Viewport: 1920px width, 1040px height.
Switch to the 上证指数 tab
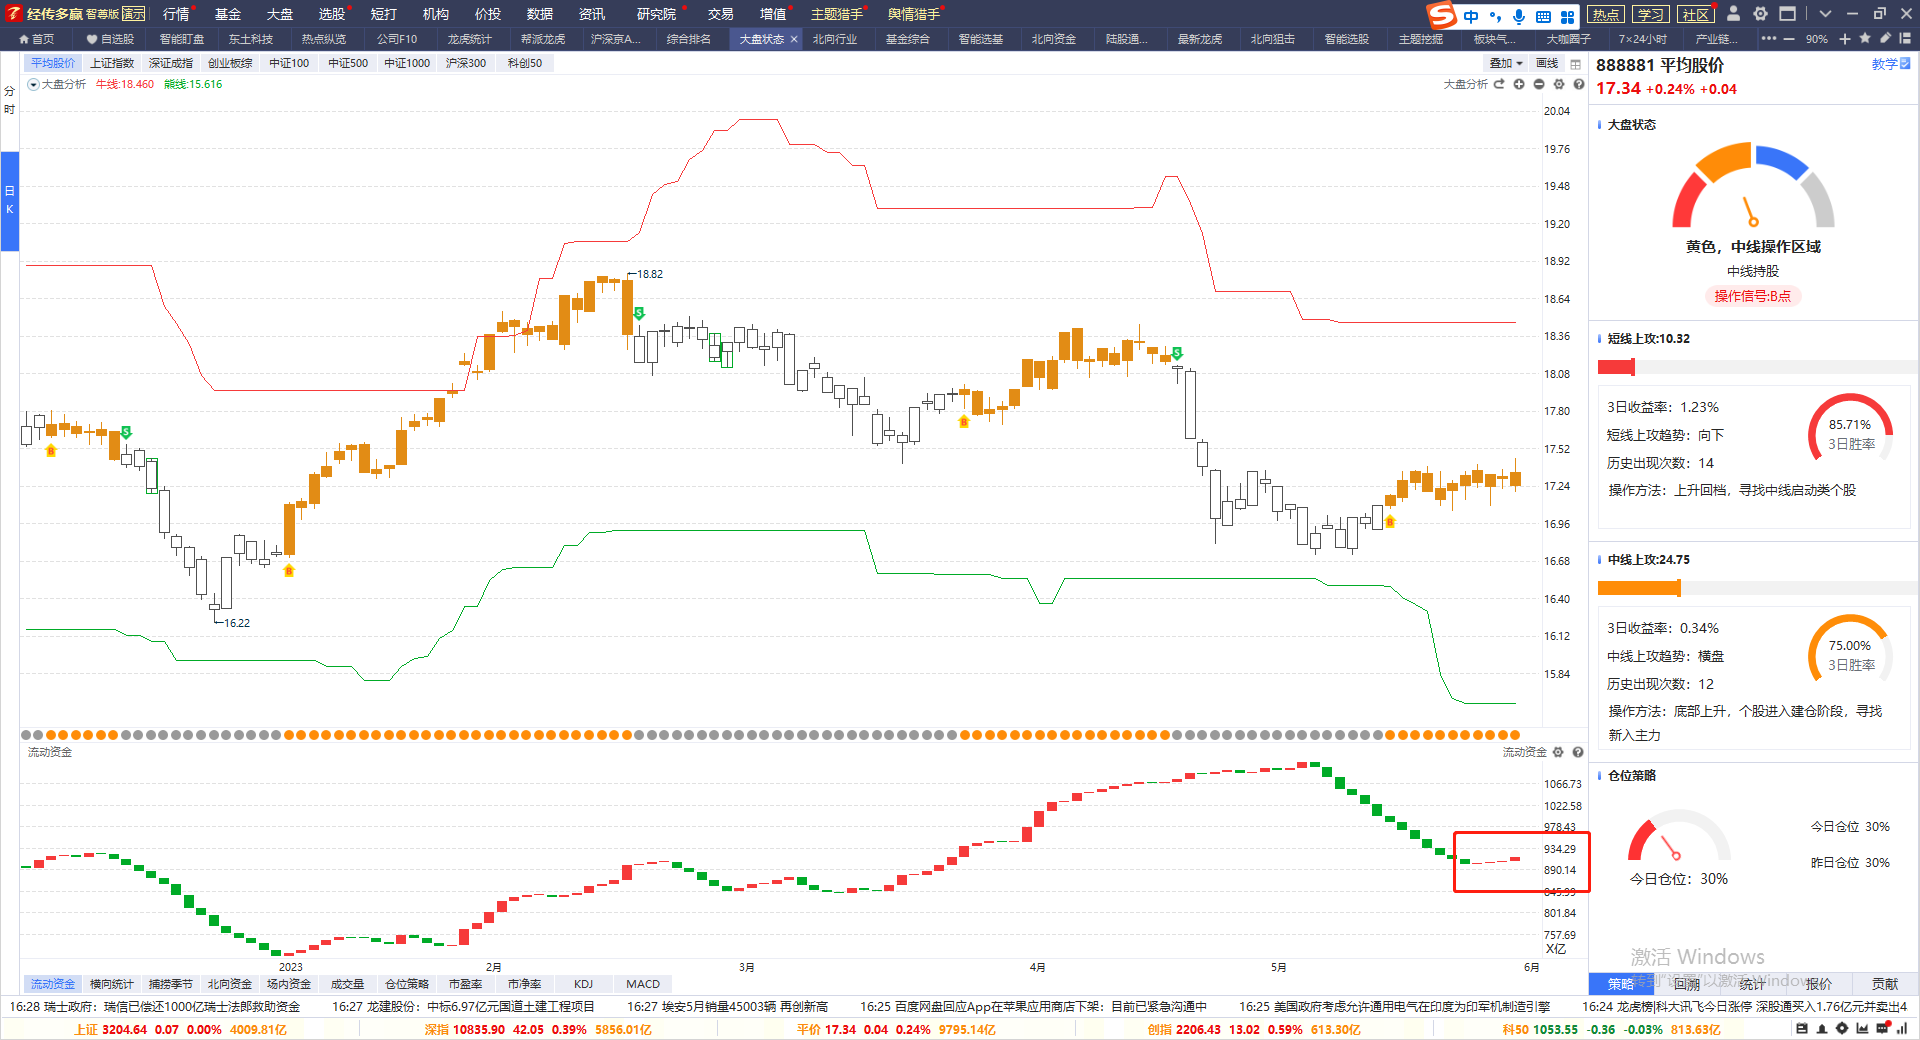112,63
